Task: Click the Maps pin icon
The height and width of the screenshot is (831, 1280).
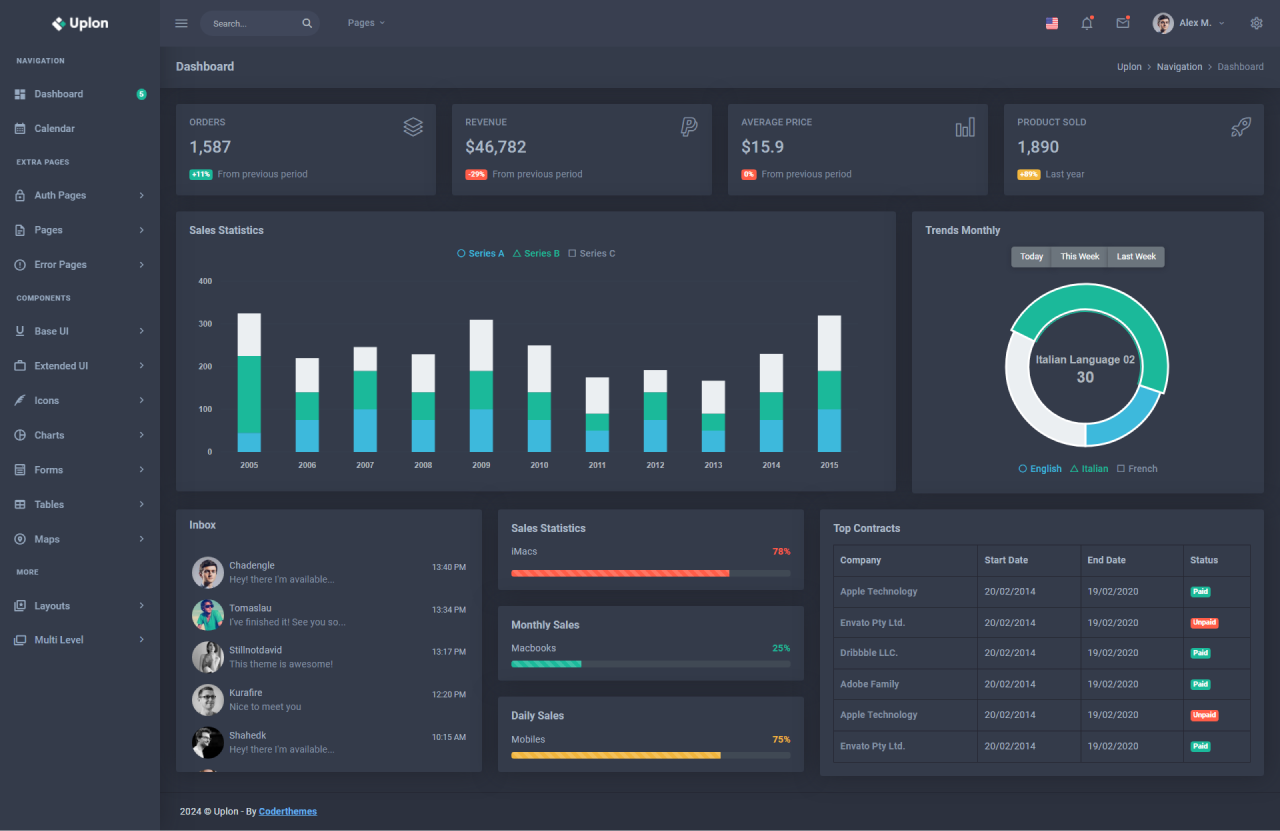Action: (20, 539)
